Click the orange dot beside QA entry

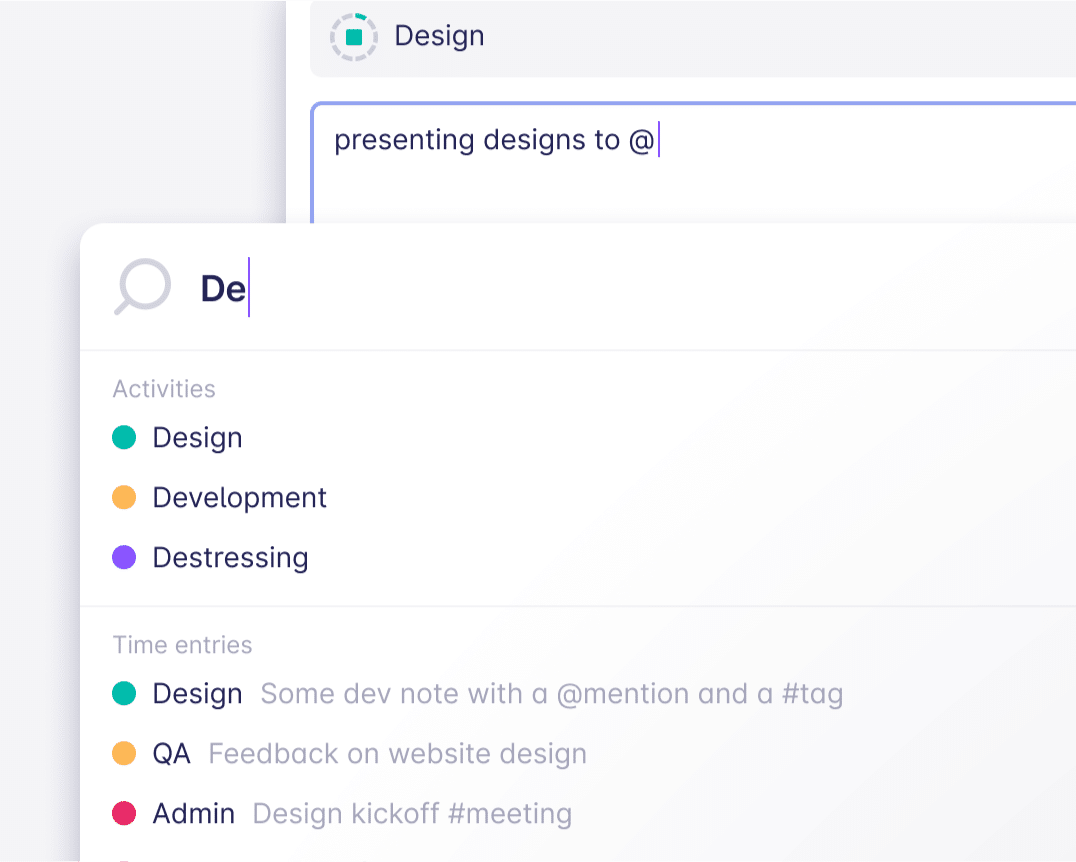[124, 754]
